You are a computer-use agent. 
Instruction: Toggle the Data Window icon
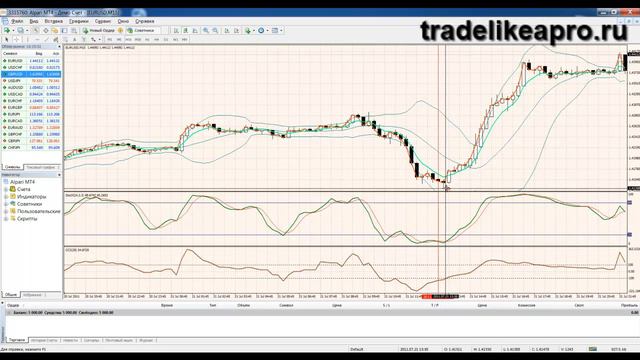pyautogui.click(x=46, y=30)
